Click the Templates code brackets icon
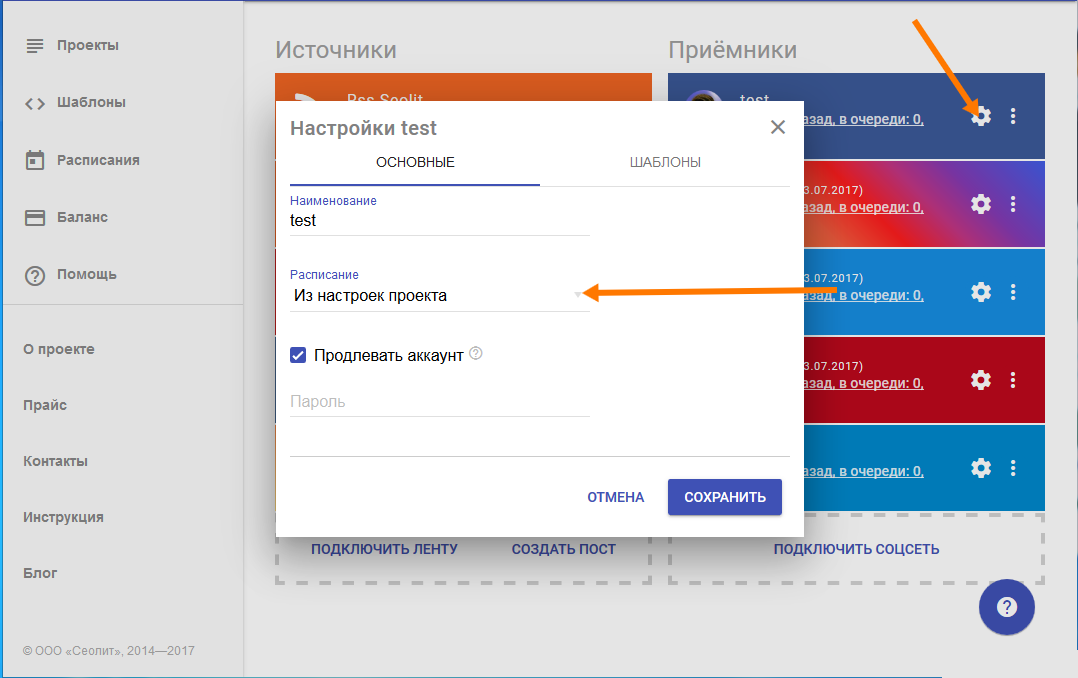This screenshot has height=678, width=1078. tap(35, 103)
